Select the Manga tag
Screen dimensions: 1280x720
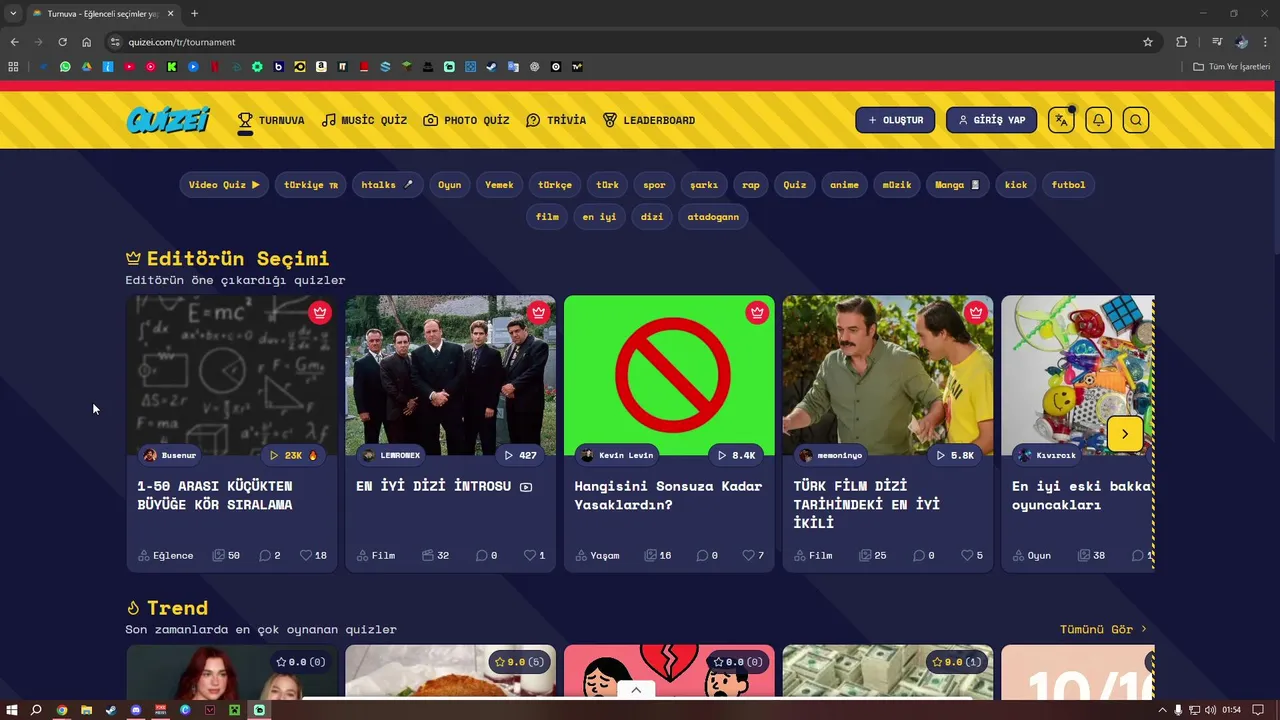[957, 184]
